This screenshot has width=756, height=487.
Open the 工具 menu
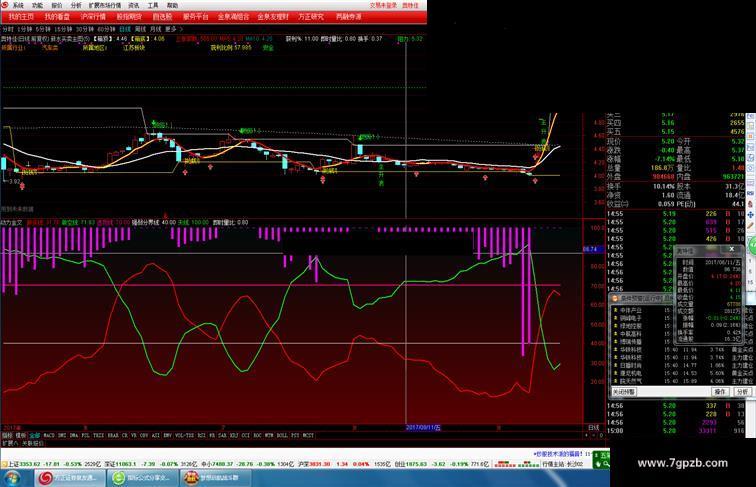coord(153,5)
